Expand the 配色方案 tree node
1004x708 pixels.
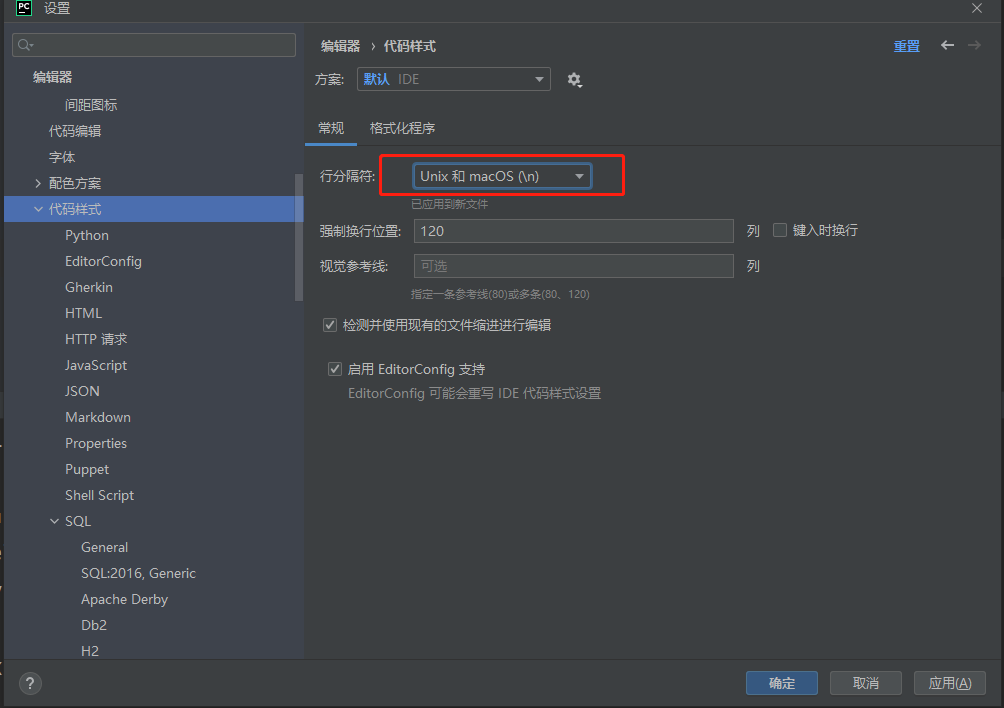[x=36, y=183]
